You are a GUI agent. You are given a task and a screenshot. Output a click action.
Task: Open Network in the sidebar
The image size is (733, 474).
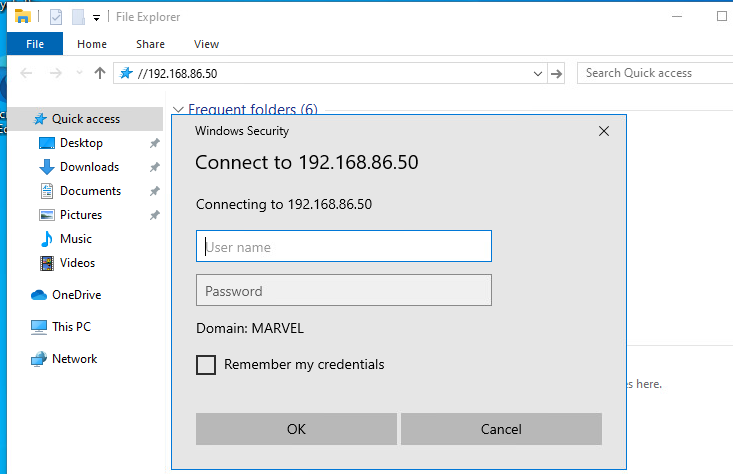click(x=74, y=359)
